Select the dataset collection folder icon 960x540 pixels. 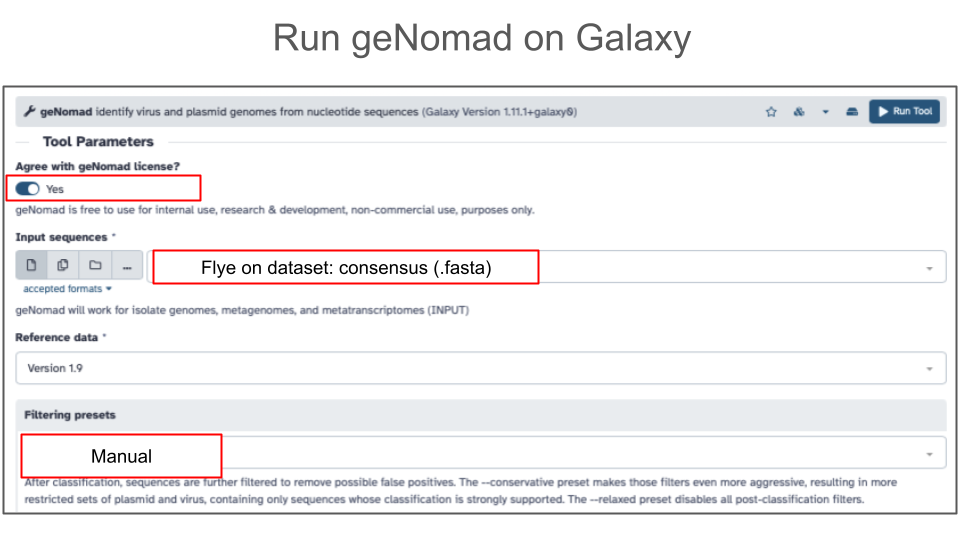tap(95, 266)
